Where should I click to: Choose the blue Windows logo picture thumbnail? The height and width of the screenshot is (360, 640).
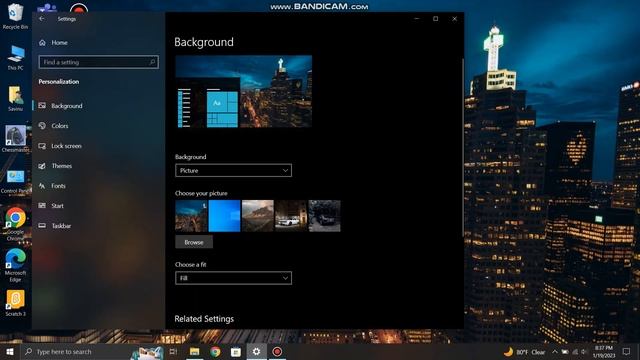(224, 216)
